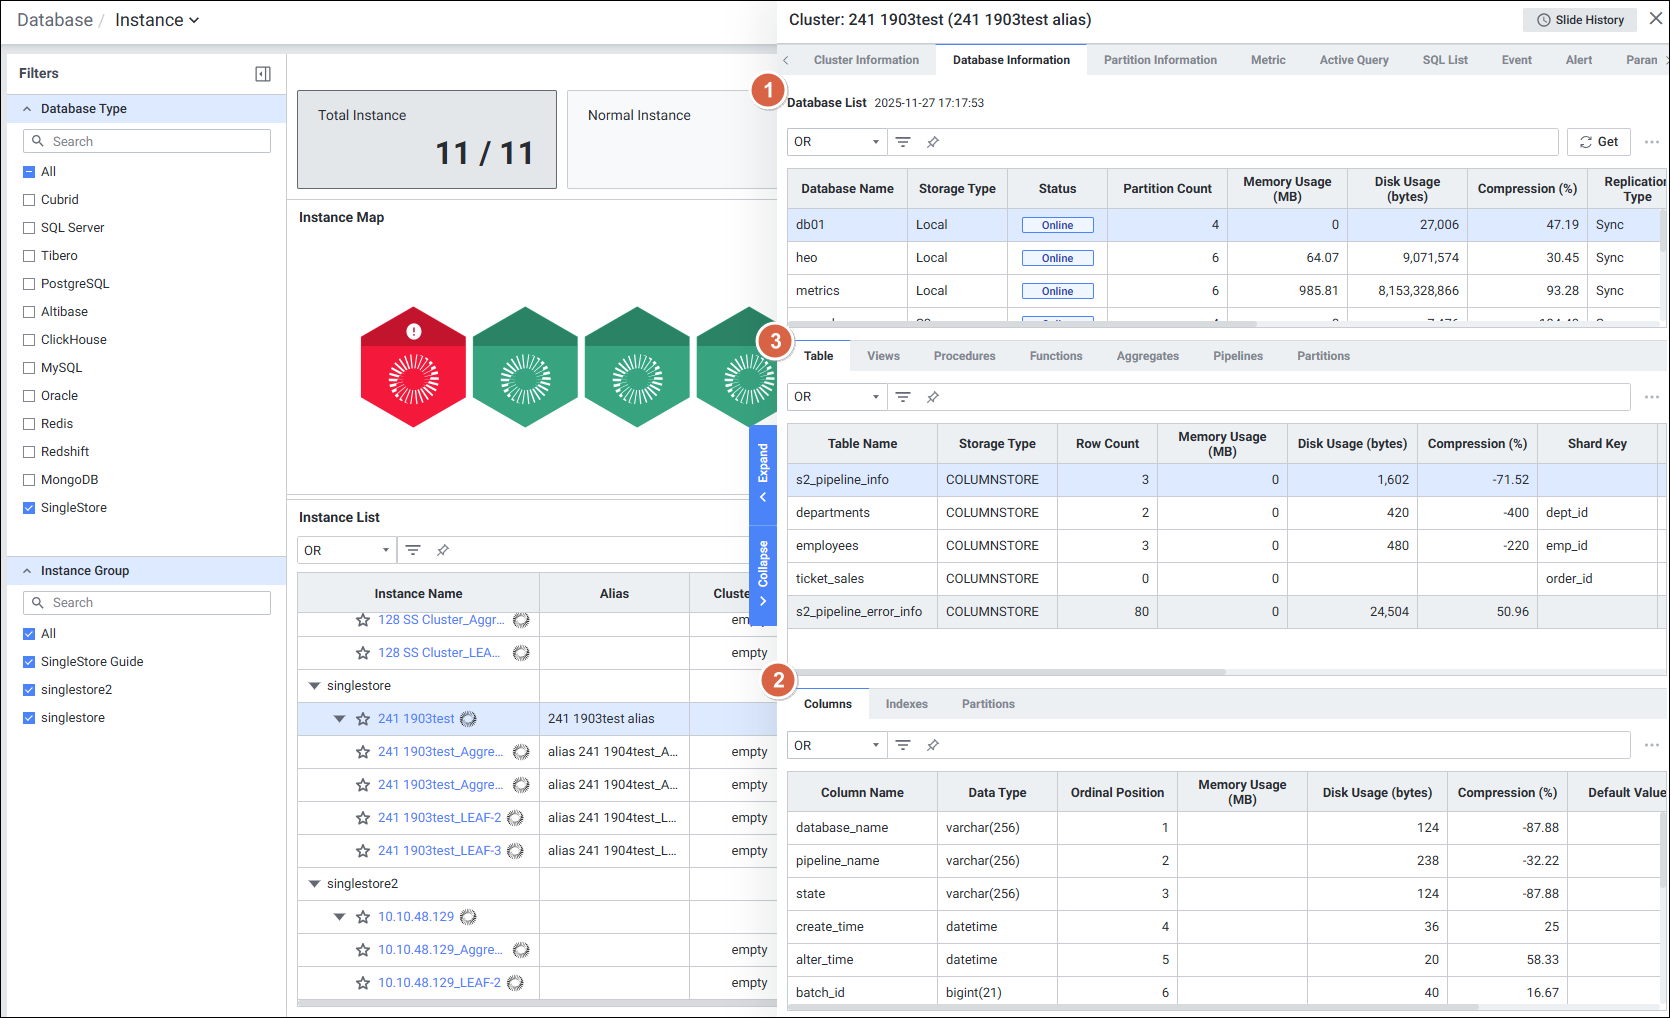Click the red alert hexagon instance
Viewport: 1670px width, 1018px height.
pos(413,367)
